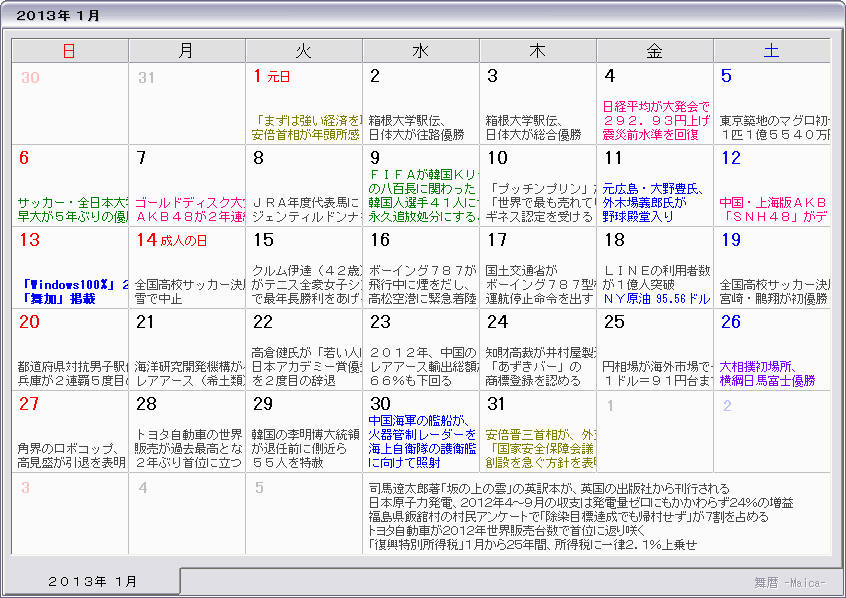Click the 「復興特別所得税」 note line
The width and height of the screenshot is (846, 598).
[533, 545]
